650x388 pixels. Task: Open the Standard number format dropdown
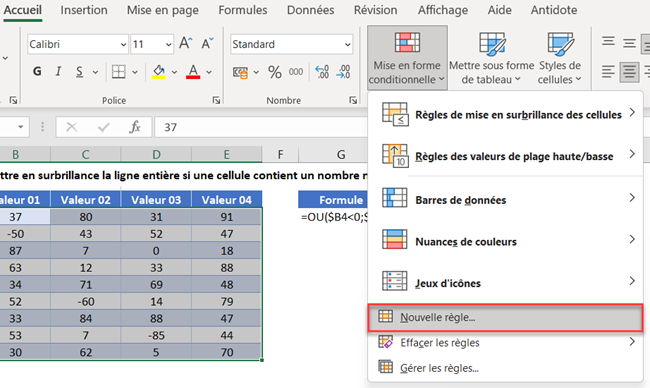point(347,44)
